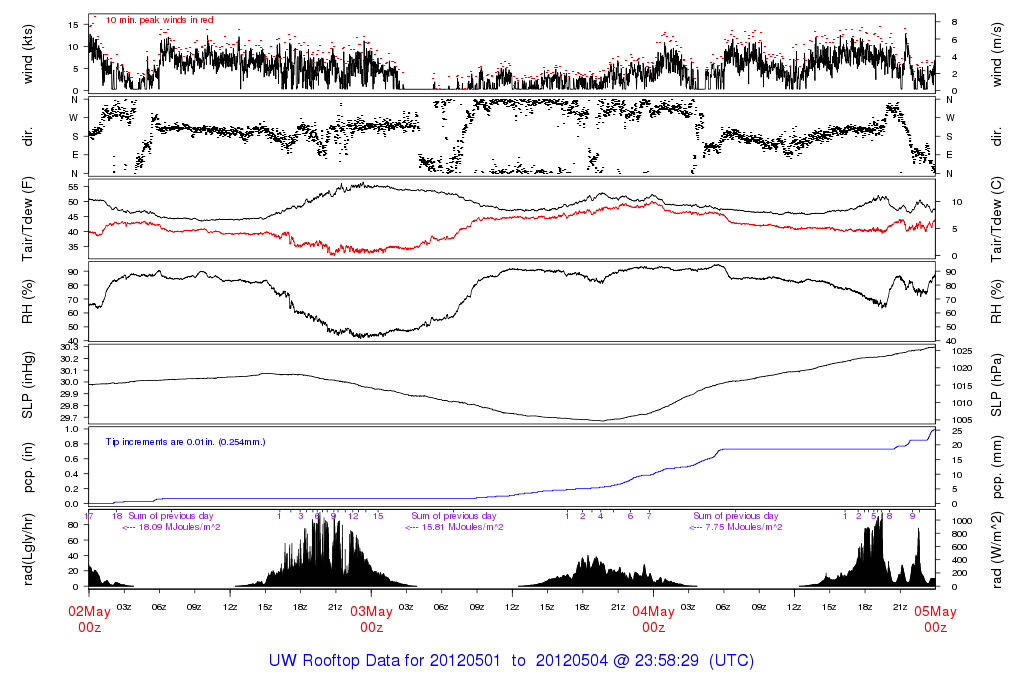Image resolution: width=1024 pixels, height=700 pixels.
Task: Click the "pcp. (in)" axis label
Action: pos(27,468)
